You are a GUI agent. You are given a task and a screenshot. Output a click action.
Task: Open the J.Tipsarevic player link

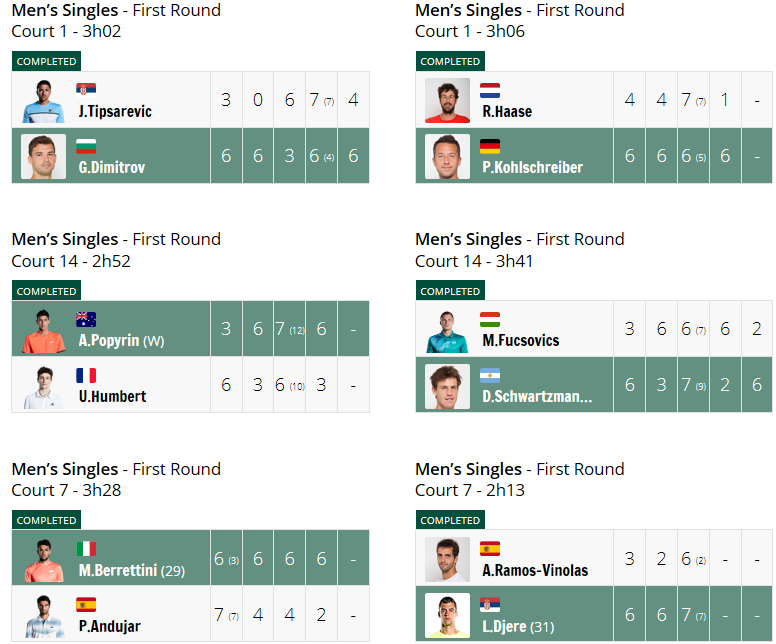click(x=115, y=111)
